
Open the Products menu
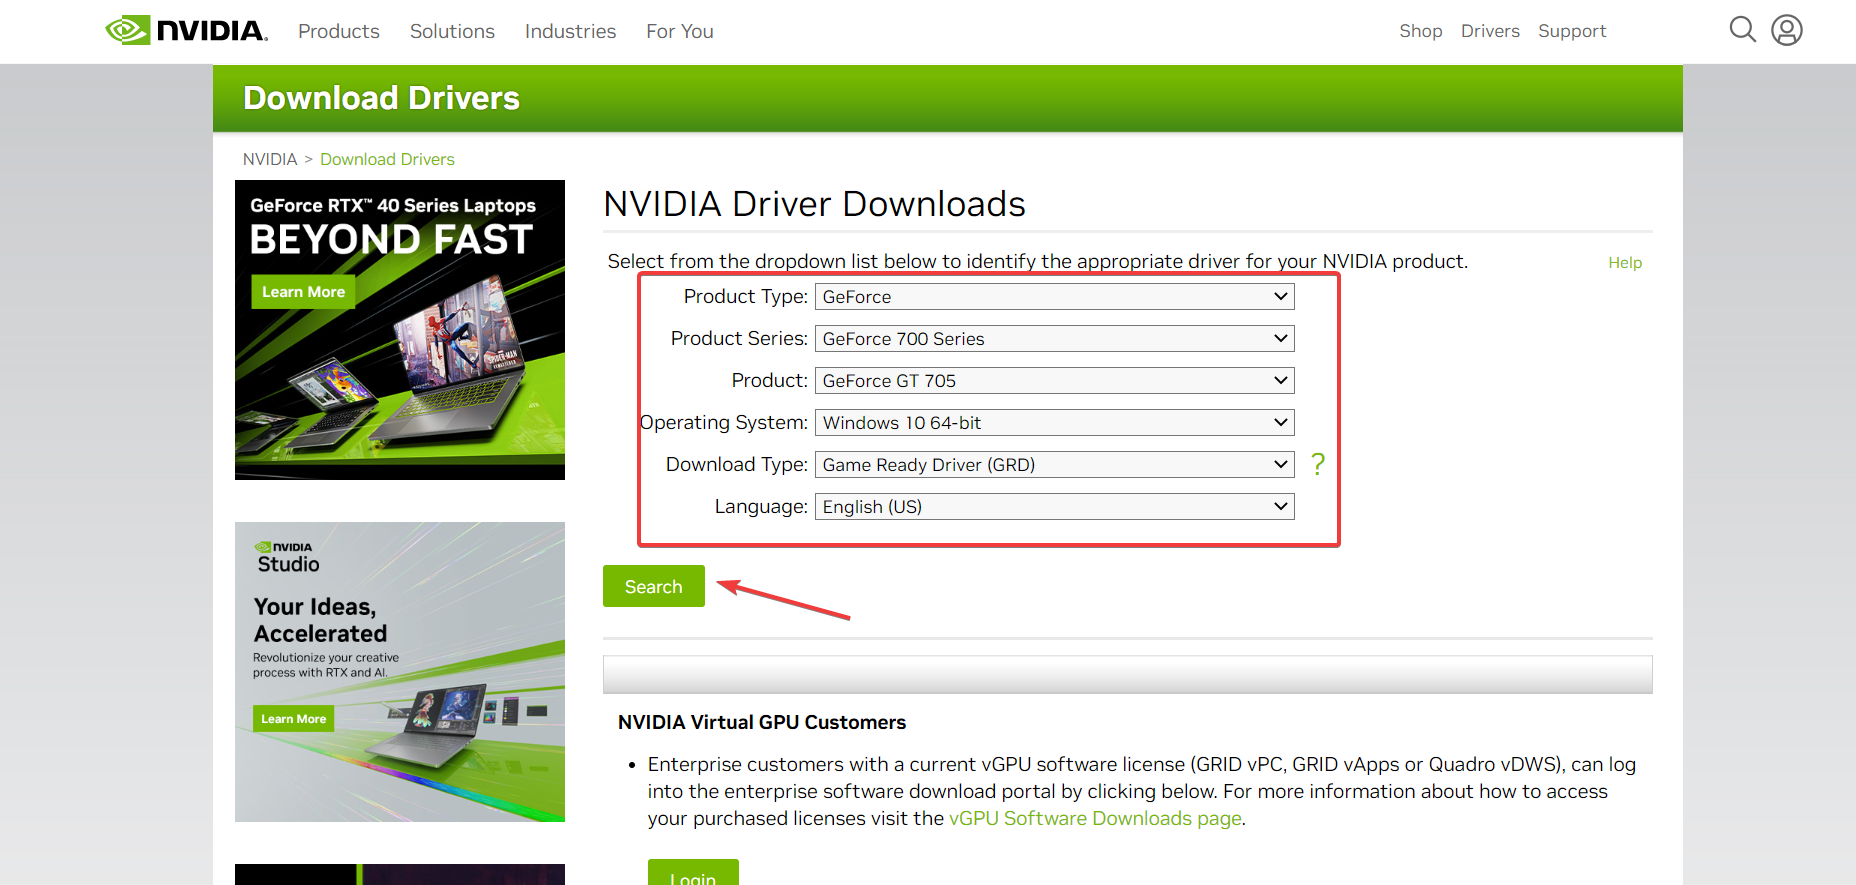point(339,31)
